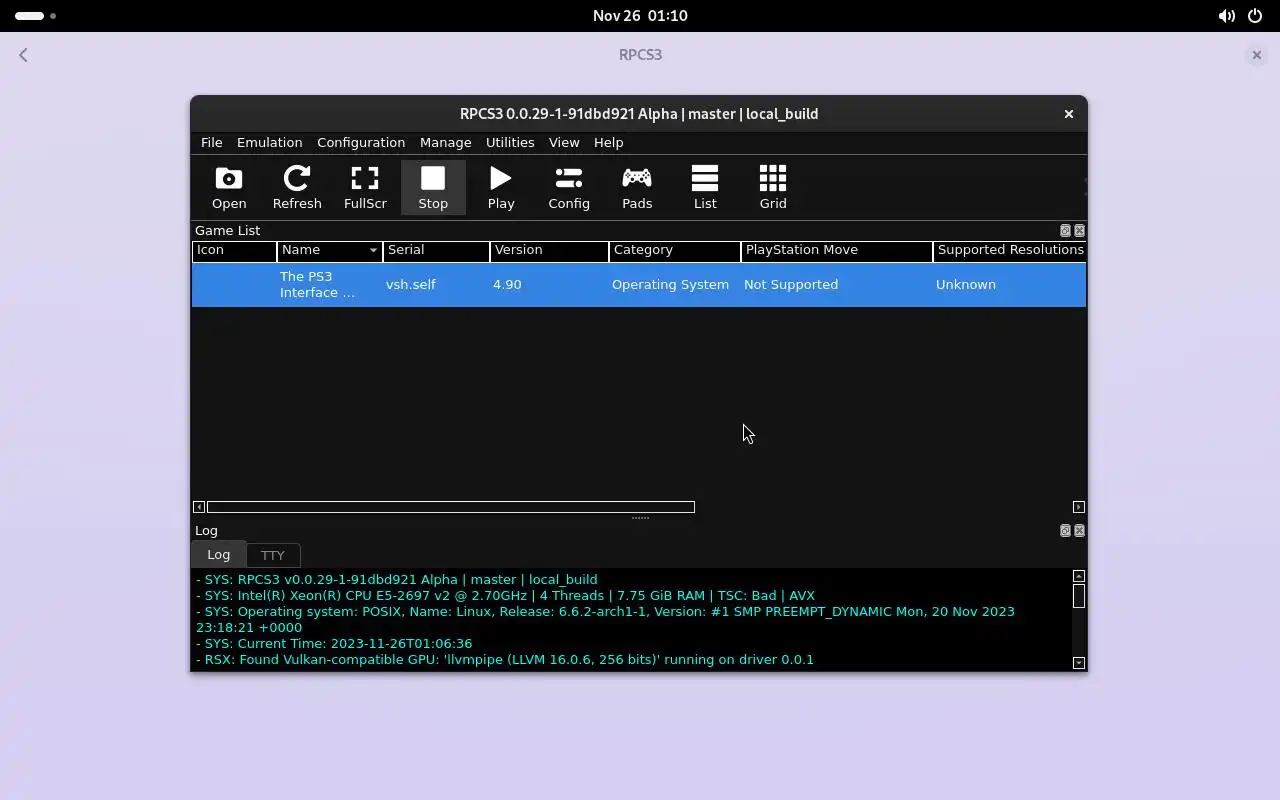Open the clock Nov 26 01:10
This screenshot has width=1280, height=800.
[x=640, y=16]
